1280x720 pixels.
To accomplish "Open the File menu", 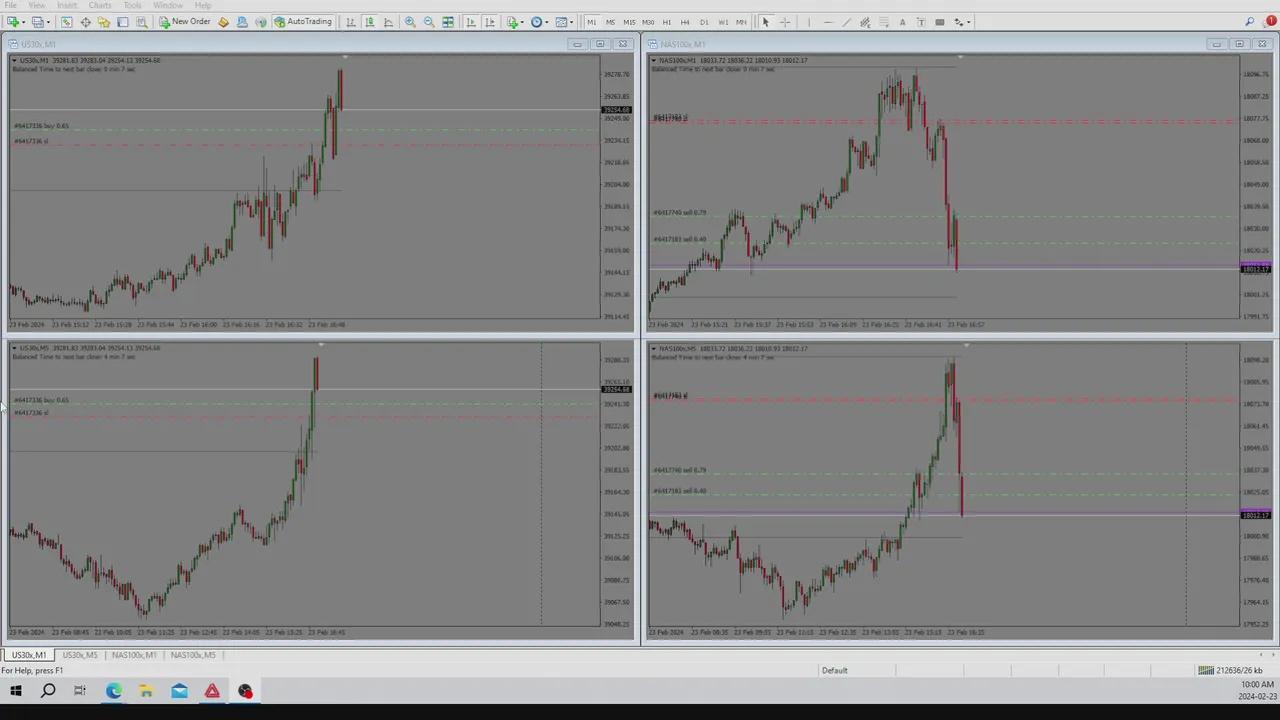I will (11, 5).
